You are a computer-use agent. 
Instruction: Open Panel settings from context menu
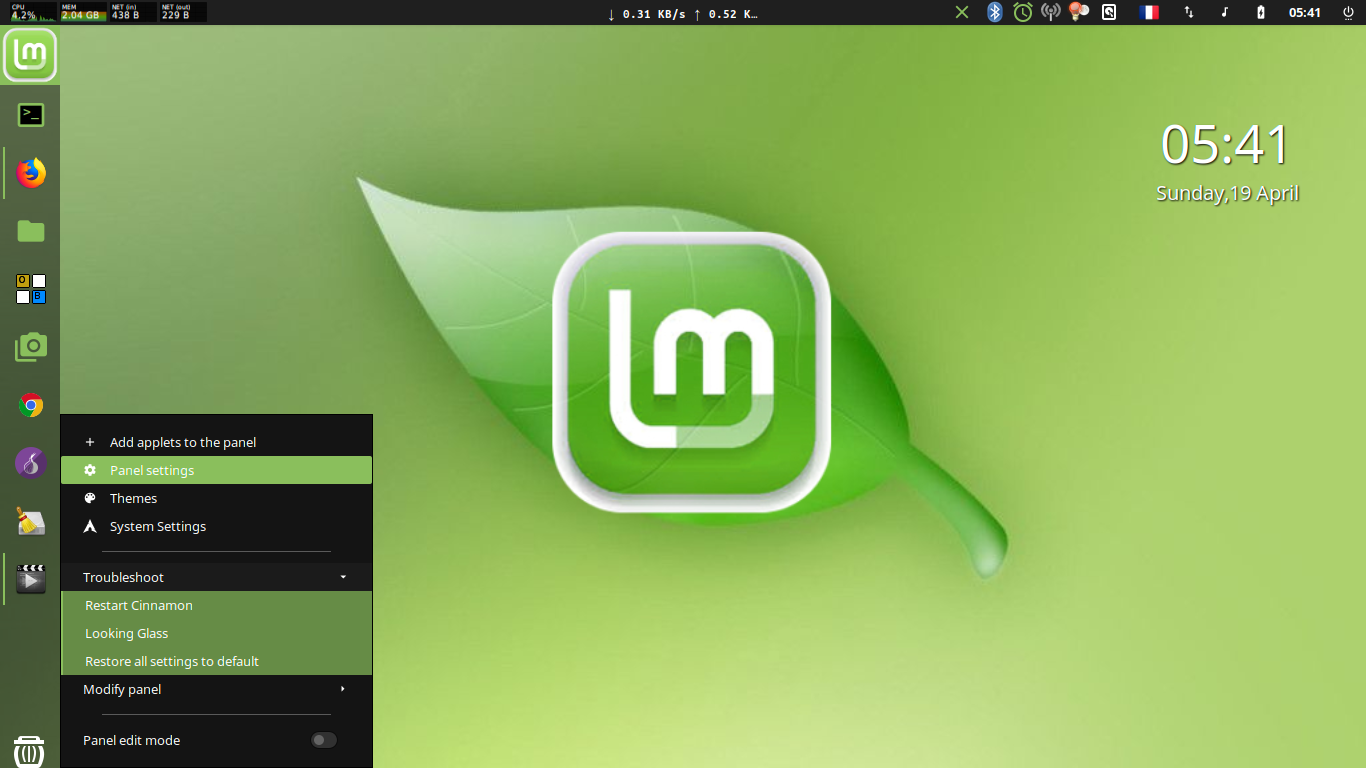216,470
